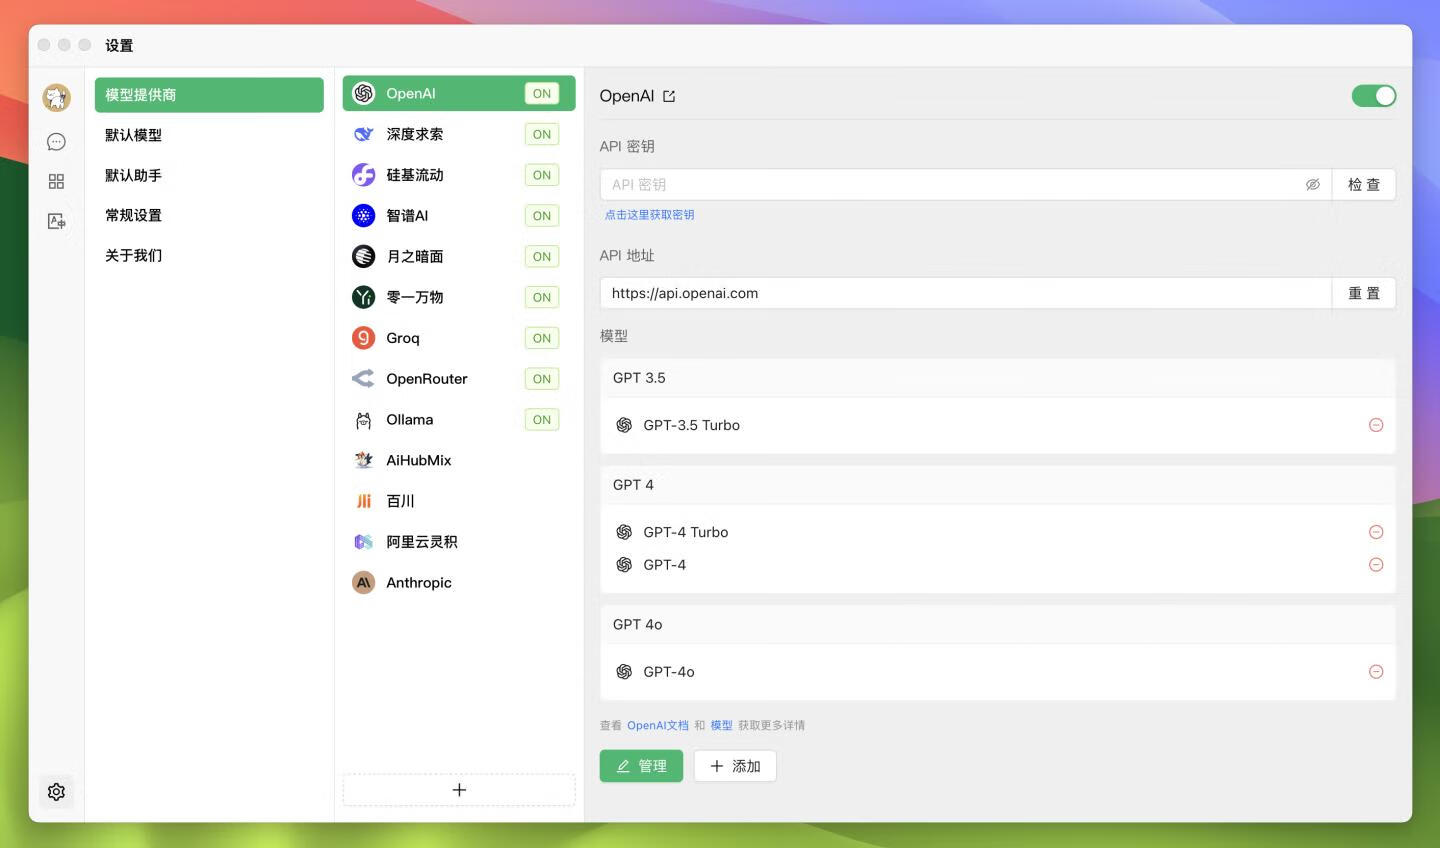The image size is (1440, 848).
Task: Click the Groq provider icon
Action: [364, 338]
